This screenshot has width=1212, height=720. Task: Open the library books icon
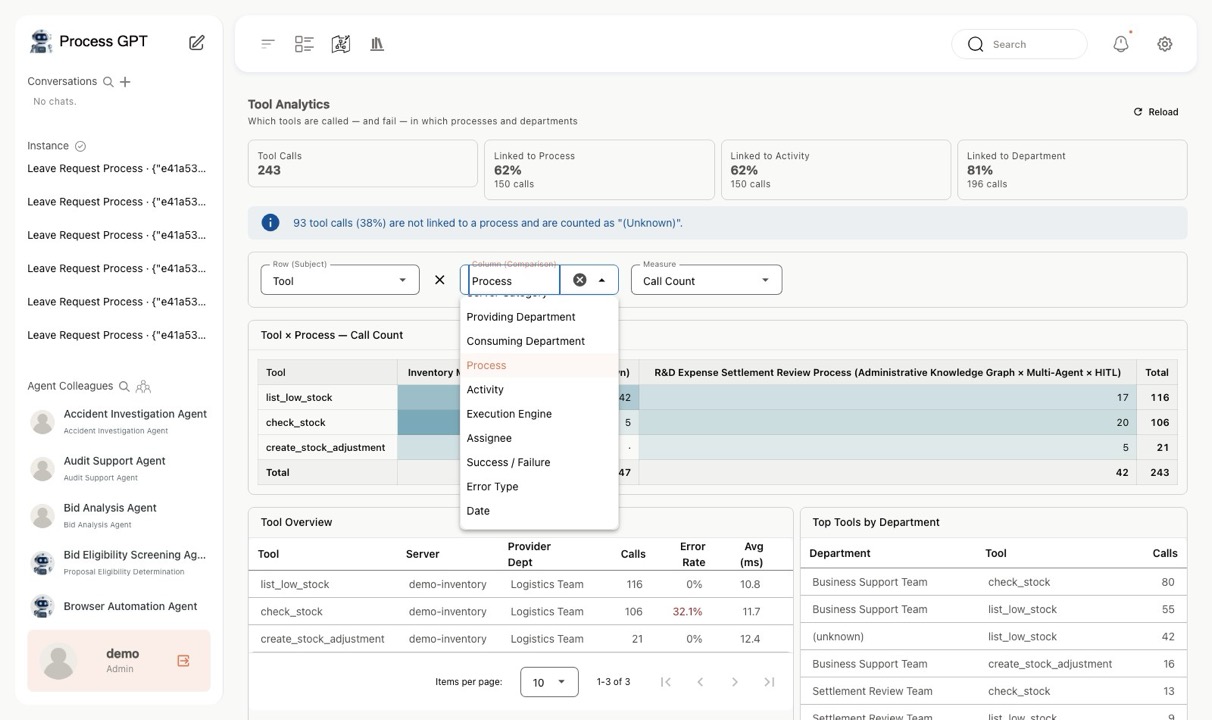(x=377, y=44)
